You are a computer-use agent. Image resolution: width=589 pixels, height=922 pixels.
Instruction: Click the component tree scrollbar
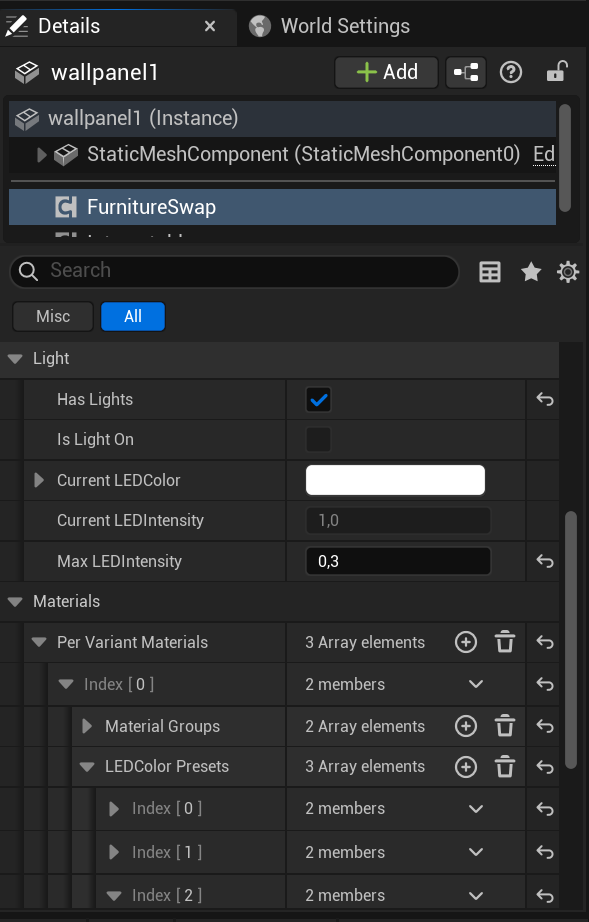point(565,158)
